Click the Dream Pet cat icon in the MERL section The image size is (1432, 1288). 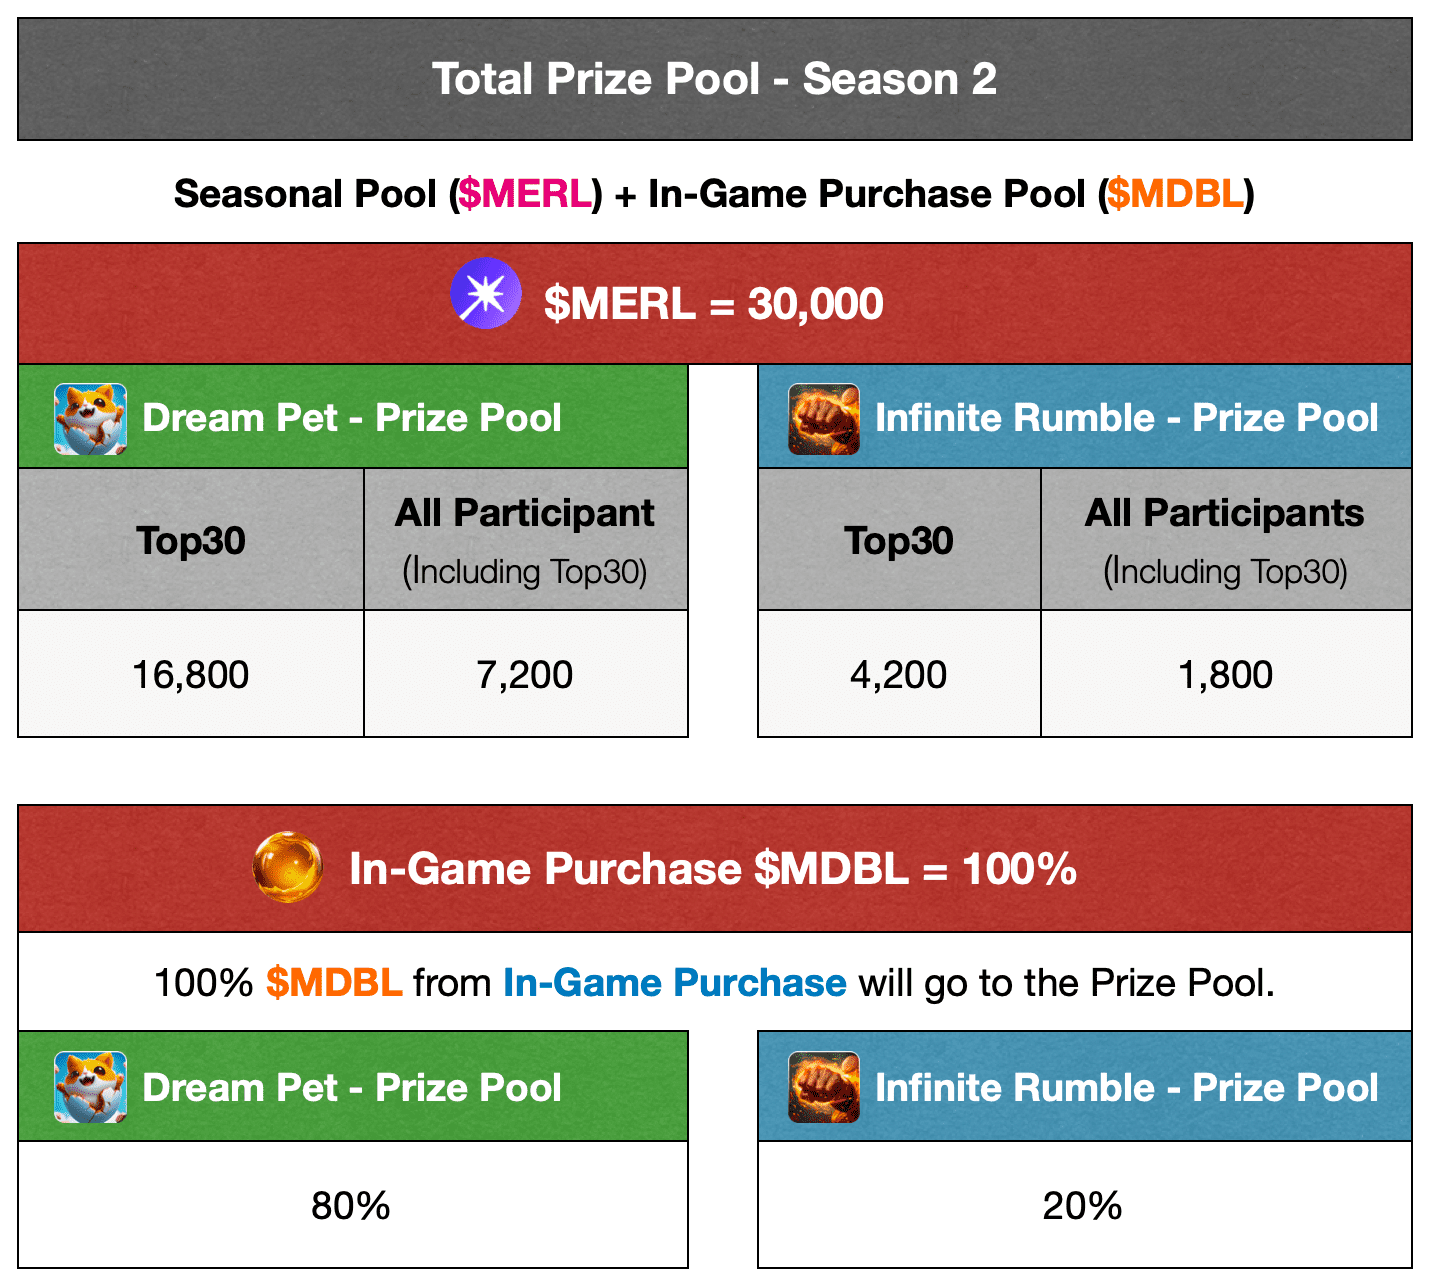(x=90, y=419)
